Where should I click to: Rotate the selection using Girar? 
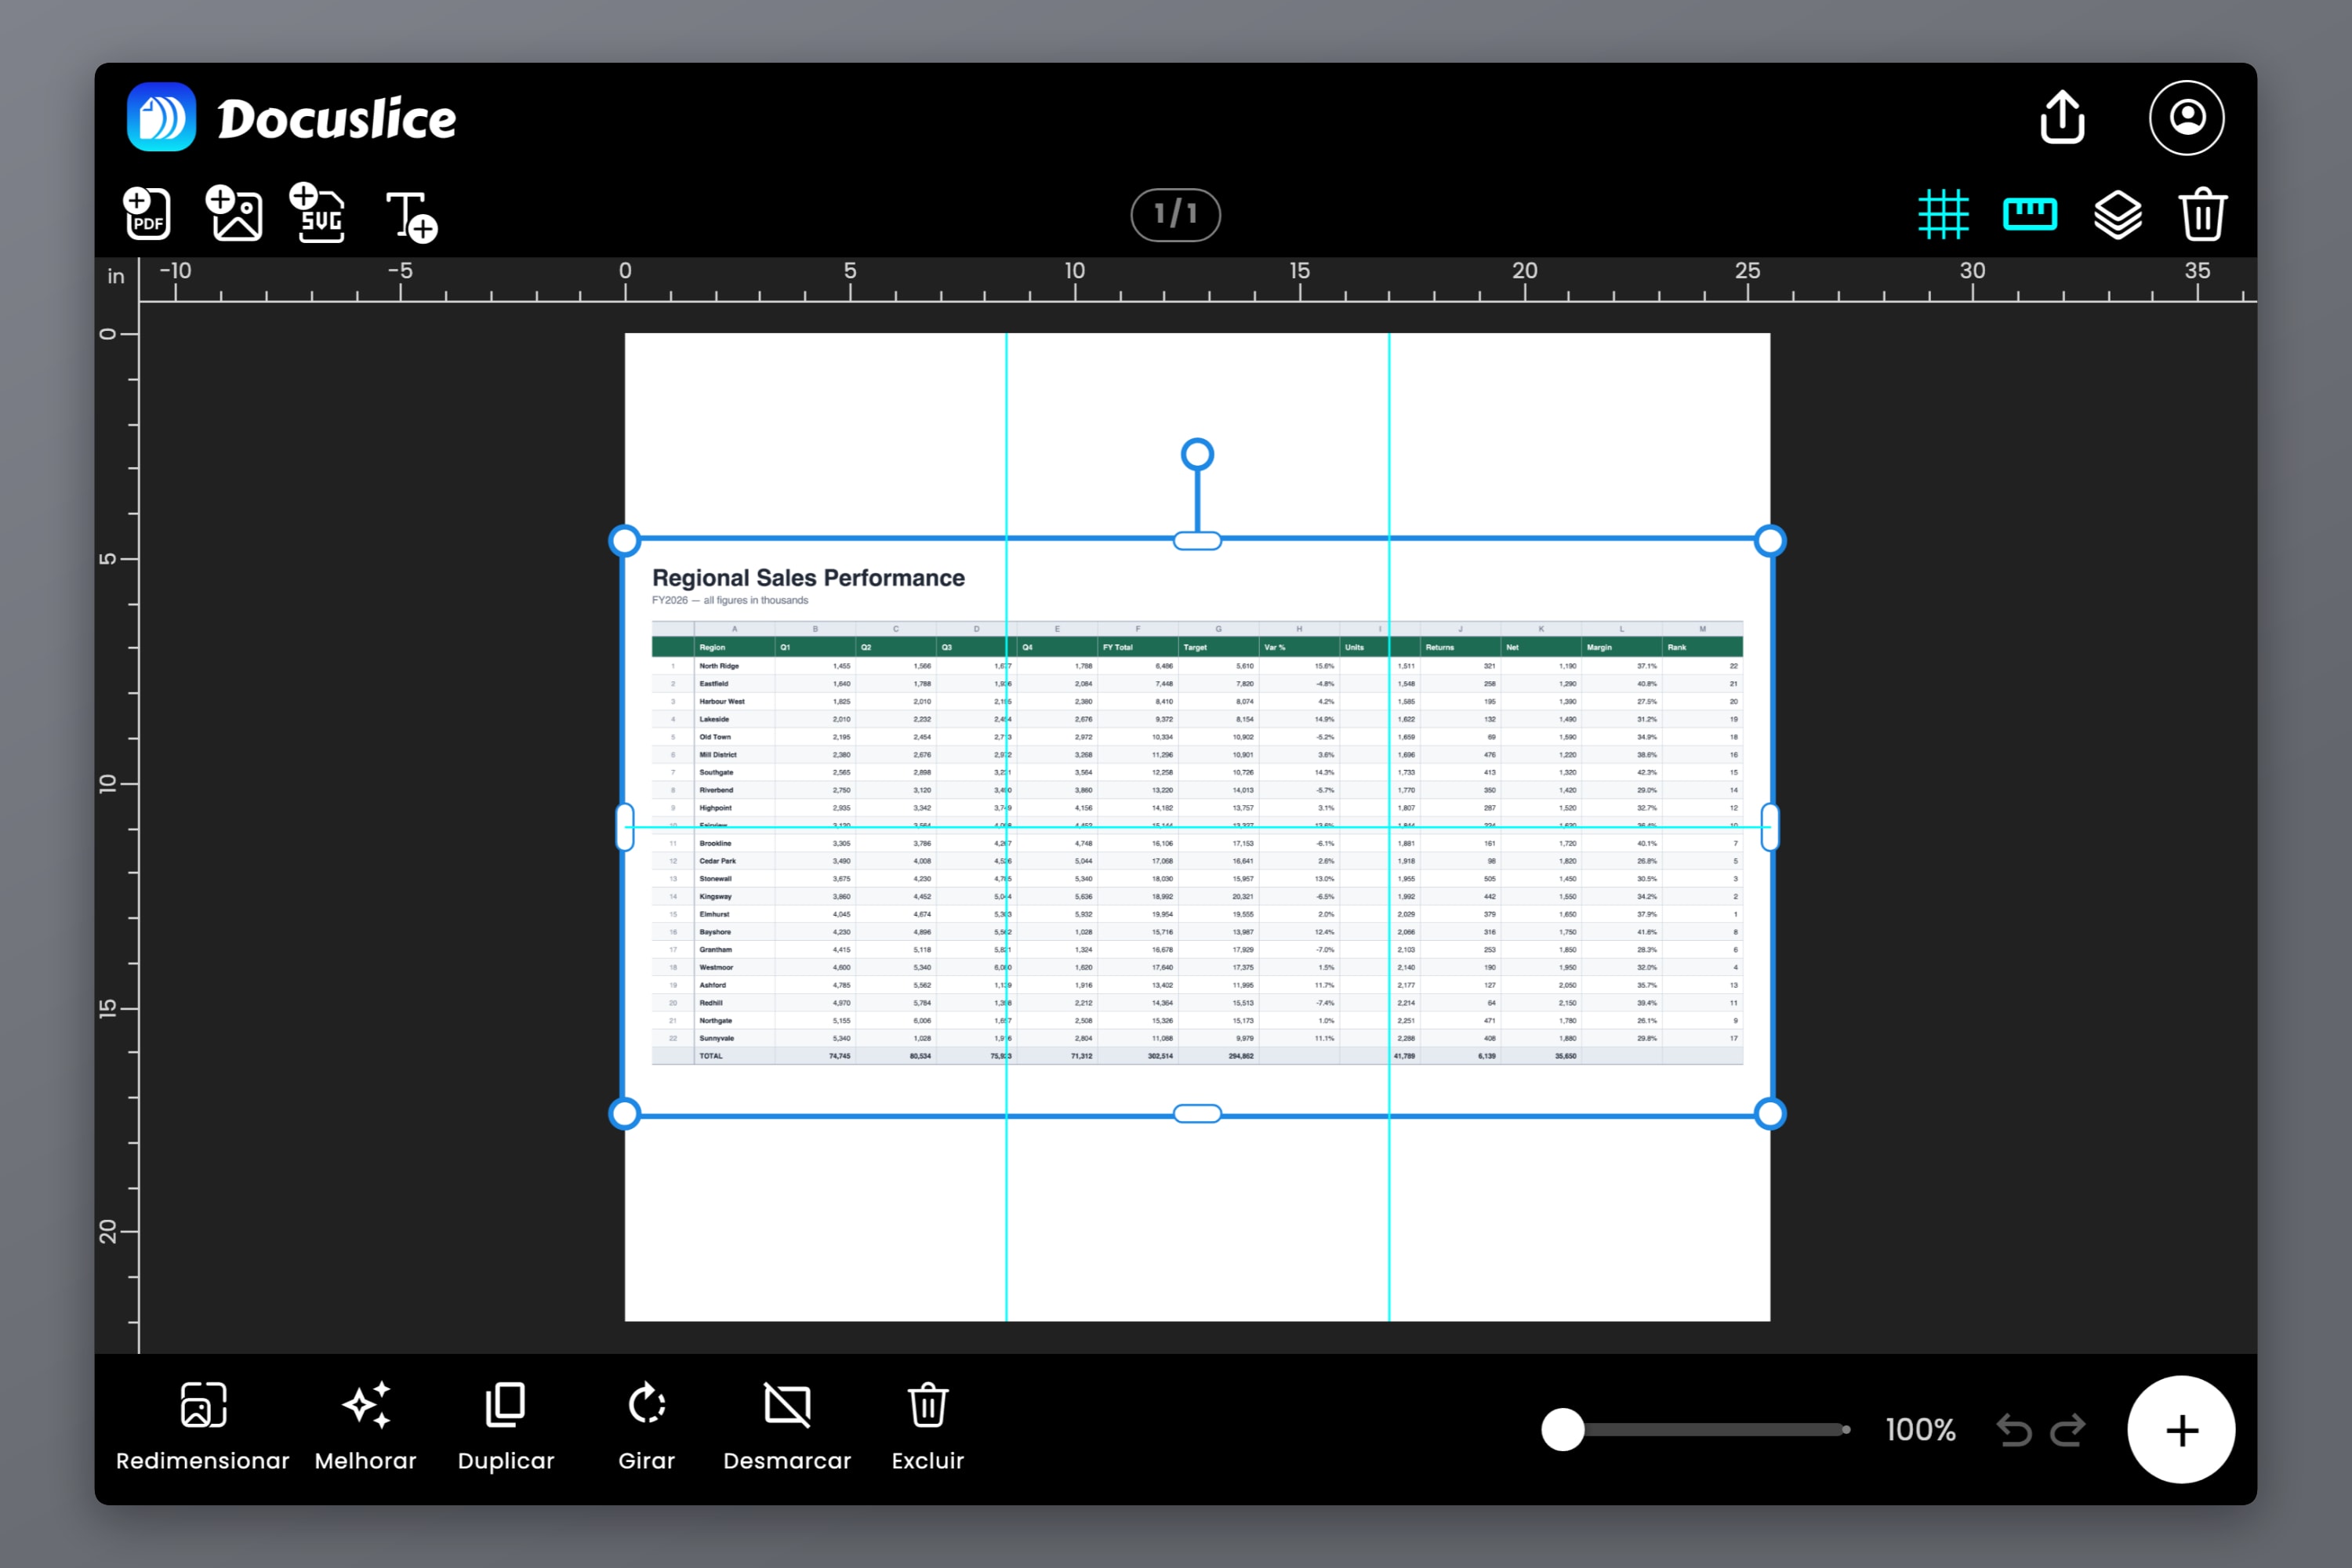647,1427
